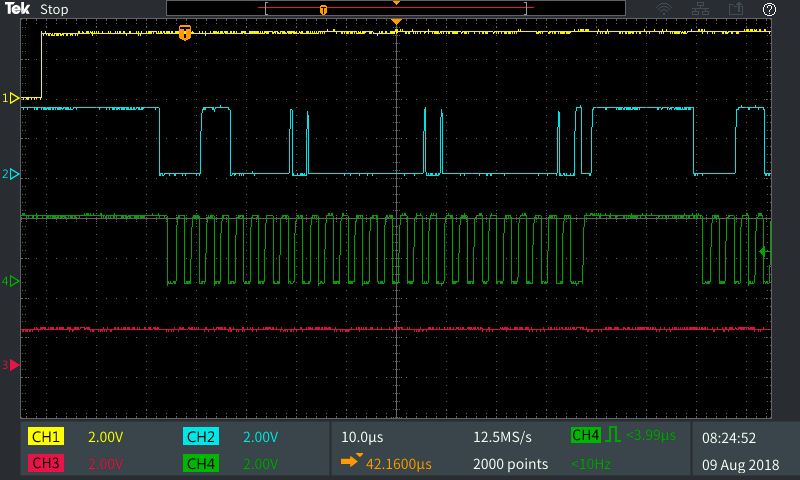Click the 12.5MS/s sample rate readout

click(503, 437)
